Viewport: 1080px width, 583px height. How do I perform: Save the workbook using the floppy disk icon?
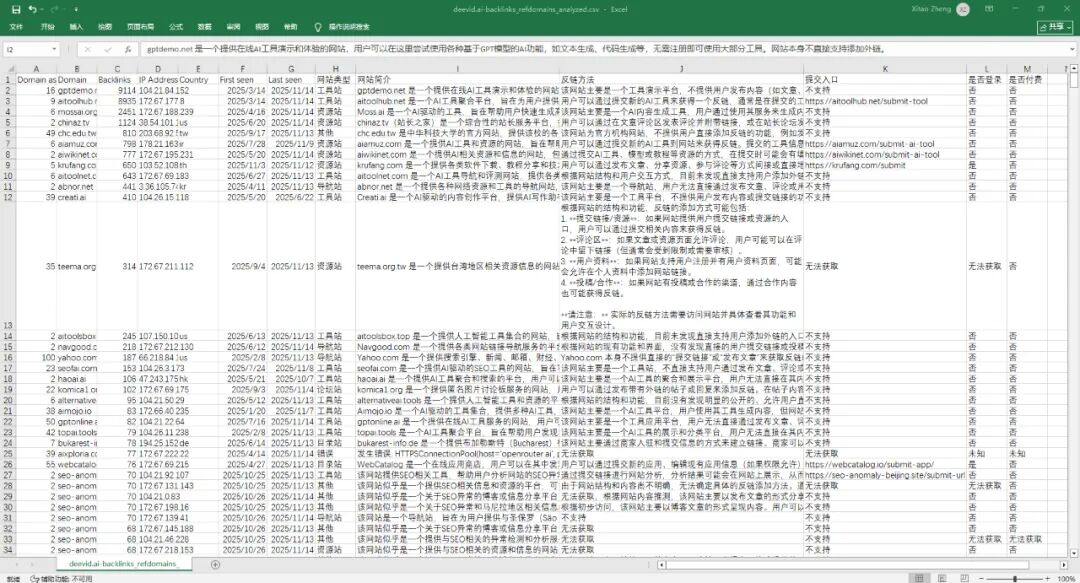[17, 10]
